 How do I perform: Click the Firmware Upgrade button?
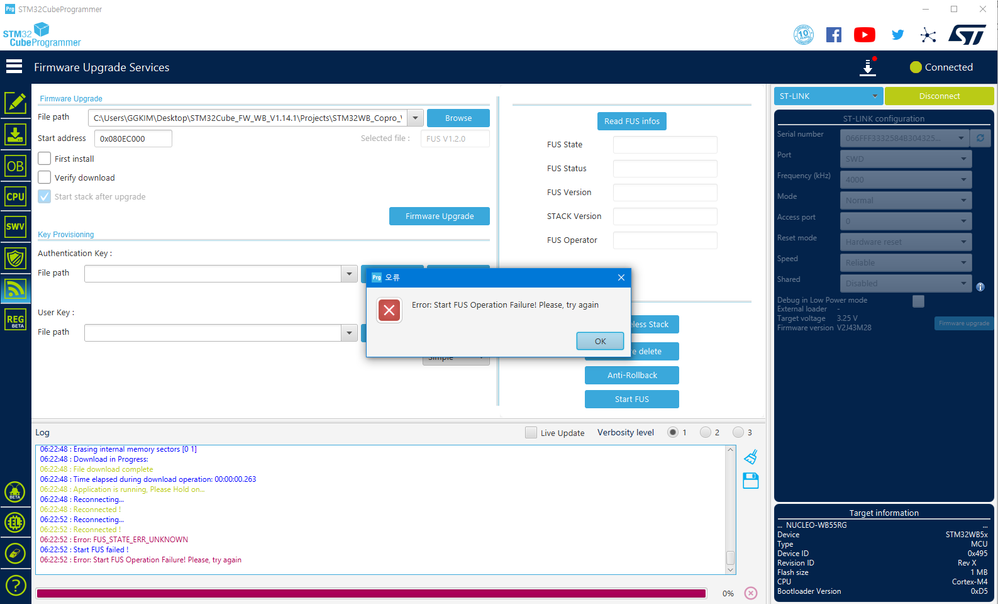click(439, 216)
